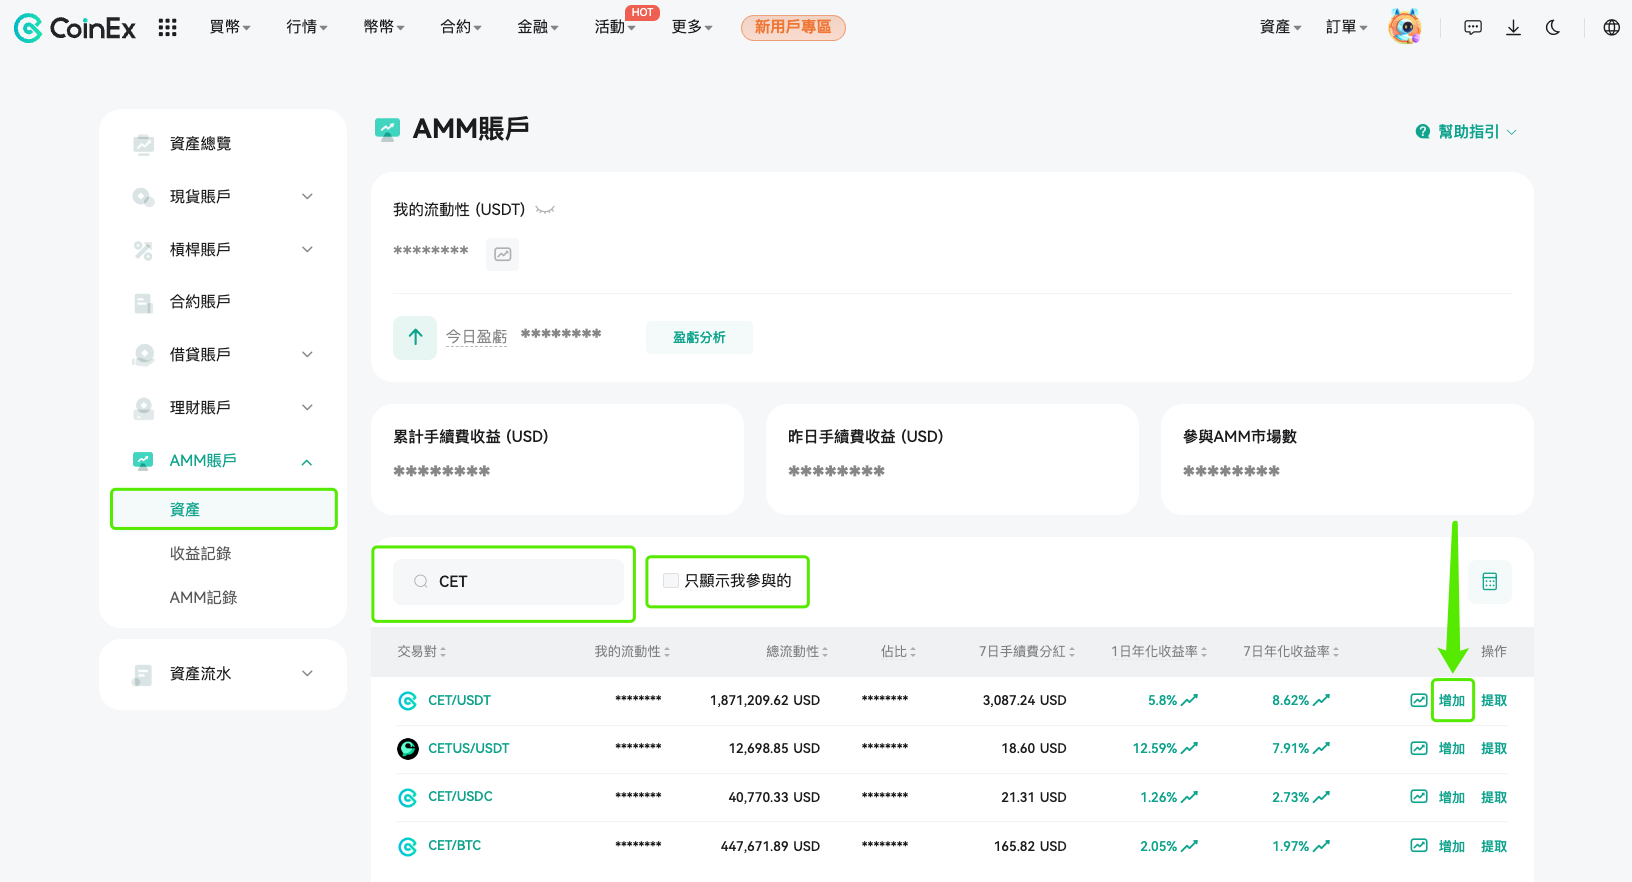Click the CETUS/USDT coin icon
Viewport: 1632px width, 882px height.
408,749
